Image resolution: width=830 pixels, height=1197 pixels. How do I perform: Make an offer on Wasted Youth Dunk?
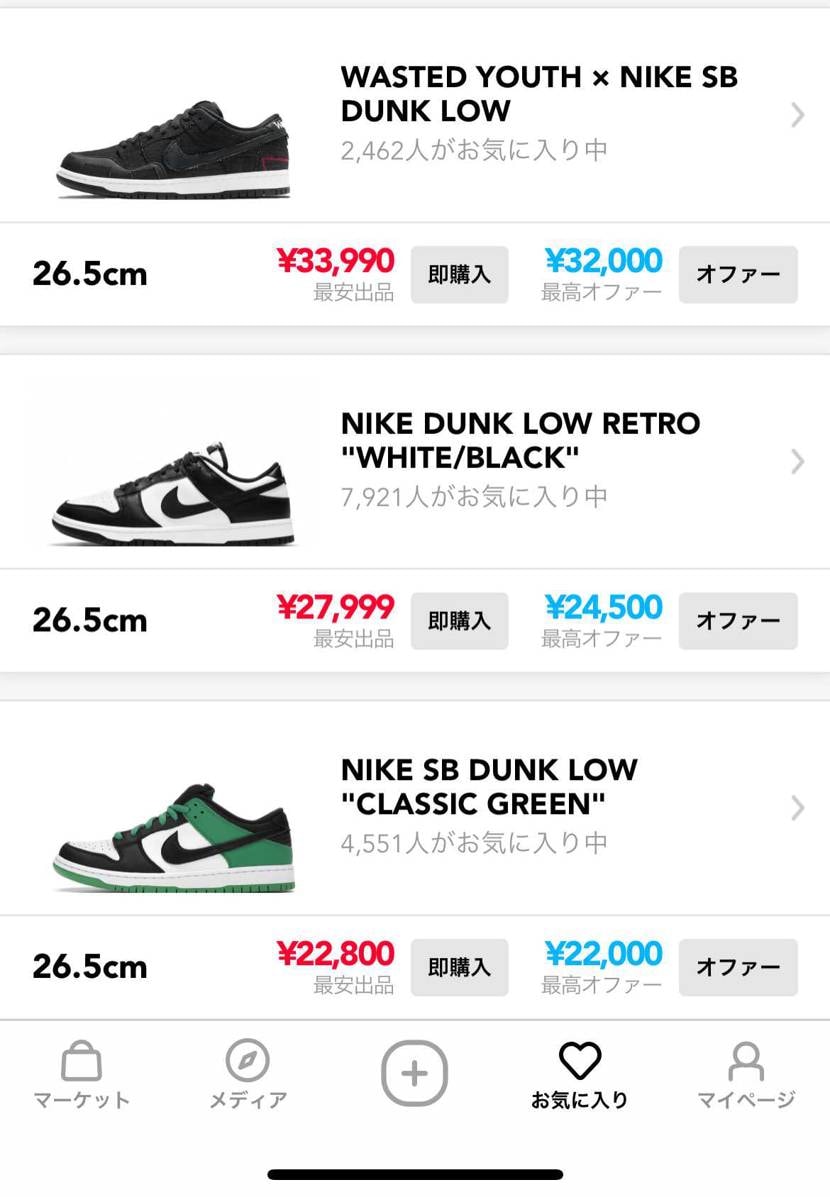[x=738, y=274]
